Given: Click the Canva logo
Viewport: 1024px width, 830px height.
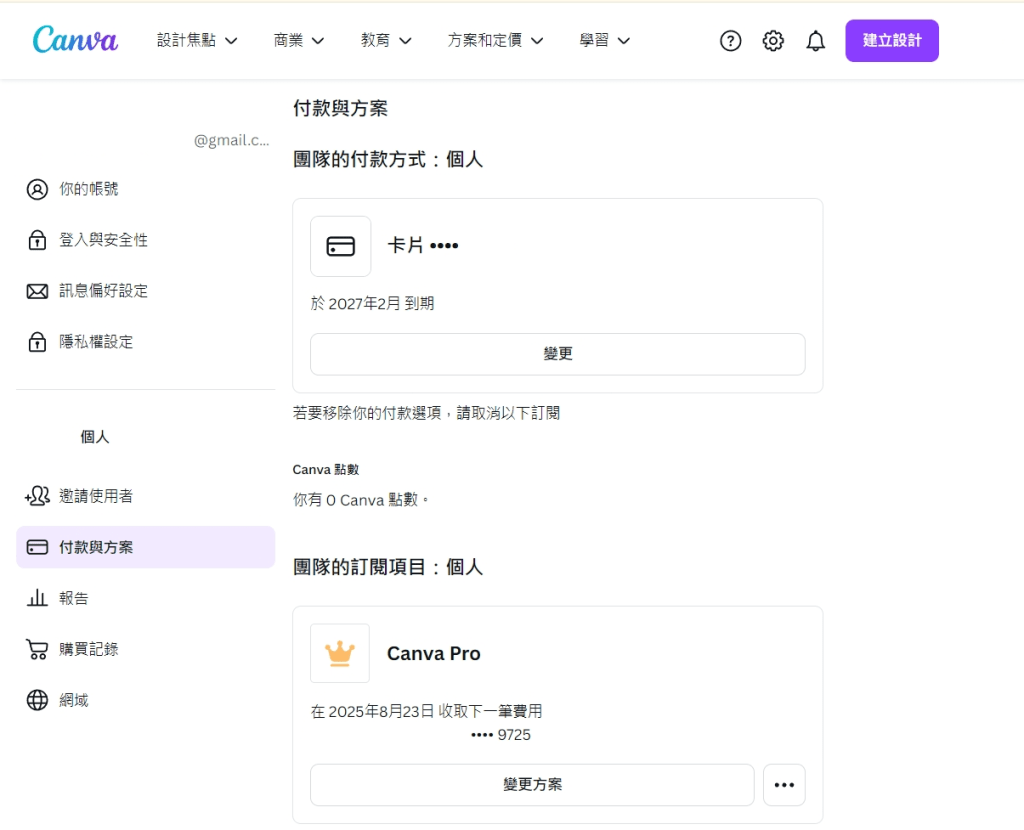Looking at the screenshot, I should (75, 40).
